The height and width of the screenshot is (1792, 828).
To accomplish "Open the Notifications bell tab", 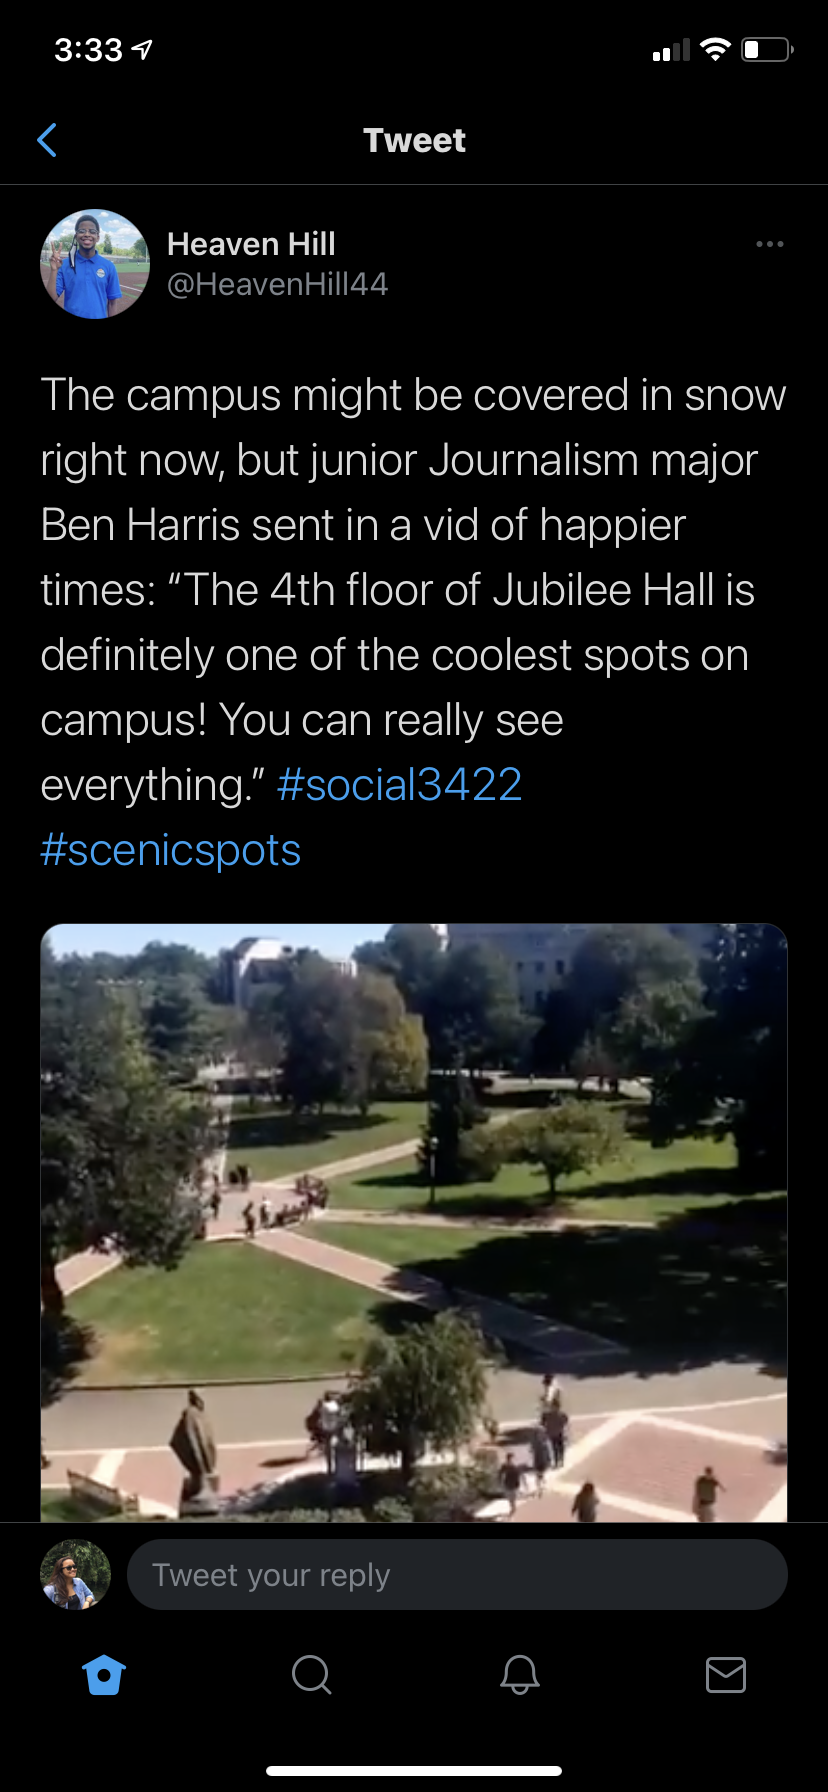I will coord(519,1674).
